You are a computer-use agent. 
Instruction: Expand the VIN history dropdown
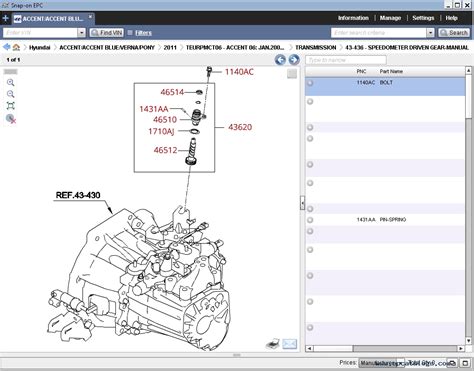coord(81,33)
